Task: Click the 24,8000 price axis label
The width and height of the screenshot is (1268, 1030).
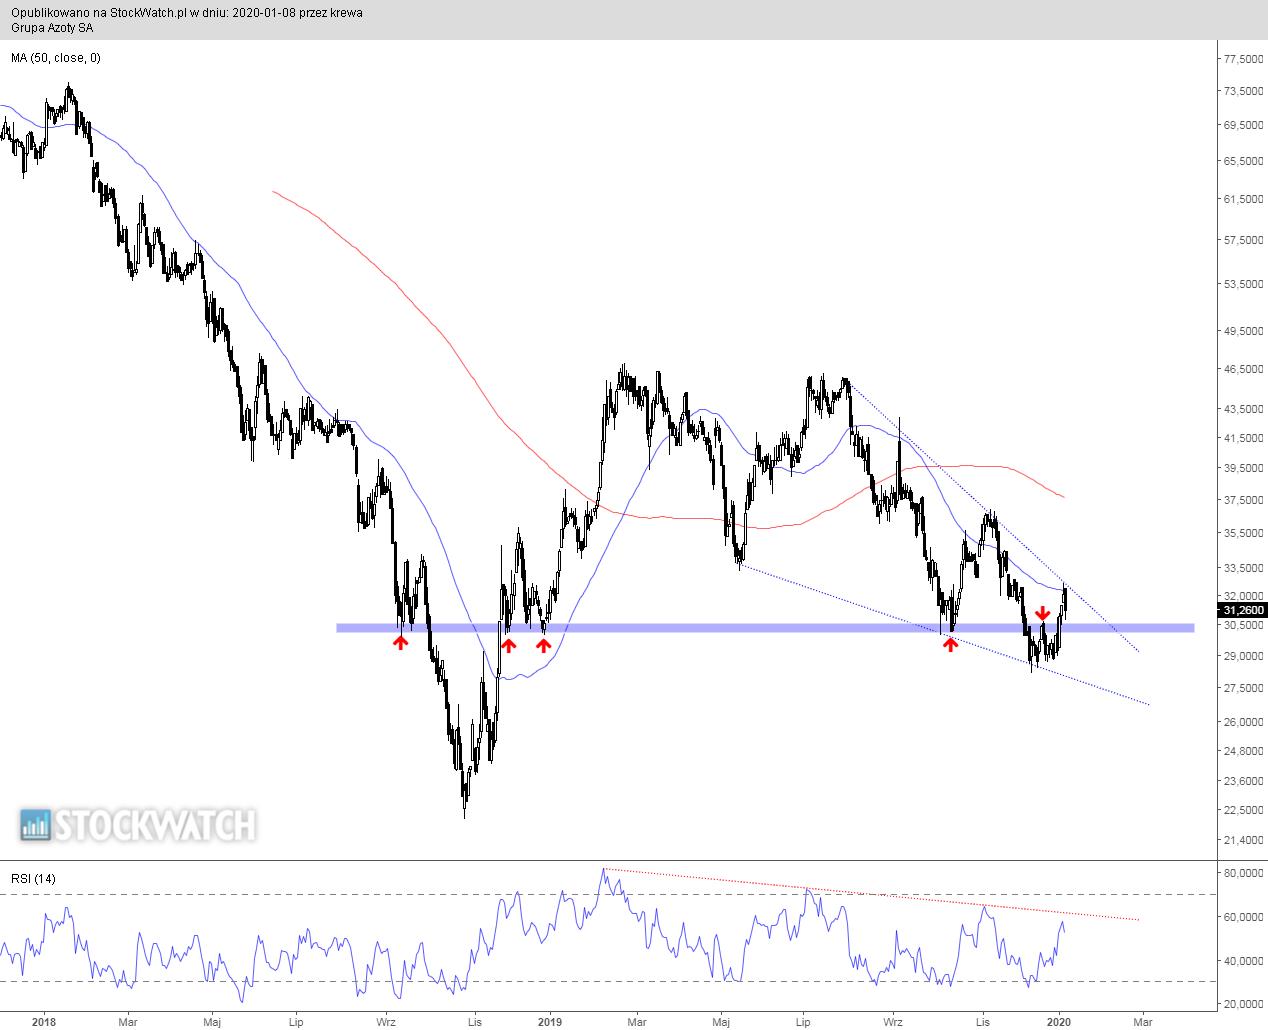Action: (1243, 751)
